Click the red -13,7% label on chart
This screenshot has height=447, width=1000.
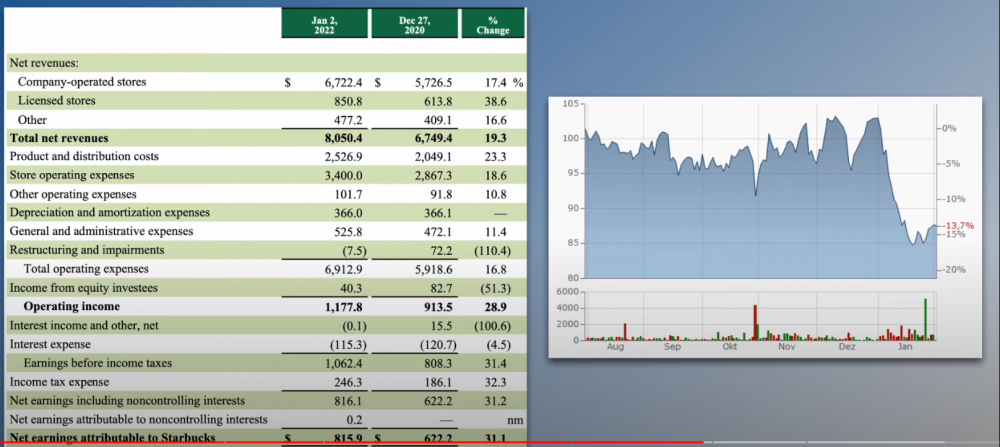click(959, 226)
